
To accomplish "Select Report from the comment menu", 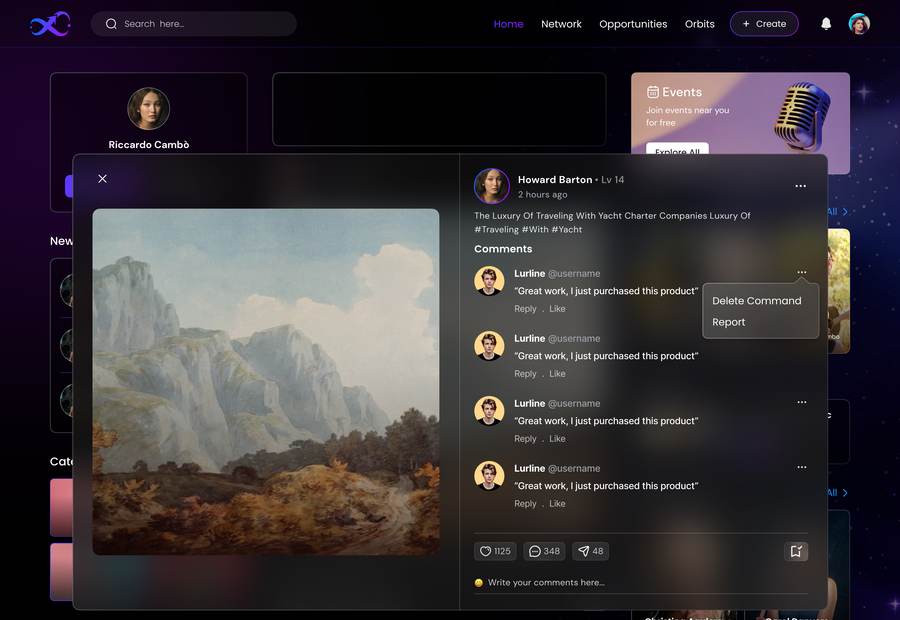I will click(728, 322).
